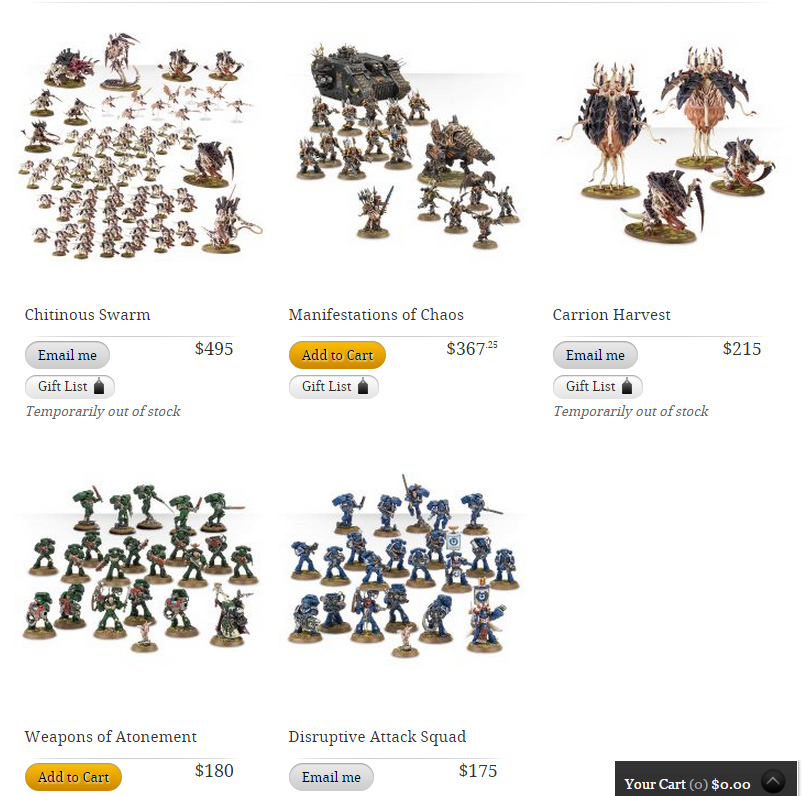The height and width of the screenshot is (796, 809).
Task: View the Carrion Harvest product image
Action: (x=666, y=145)
